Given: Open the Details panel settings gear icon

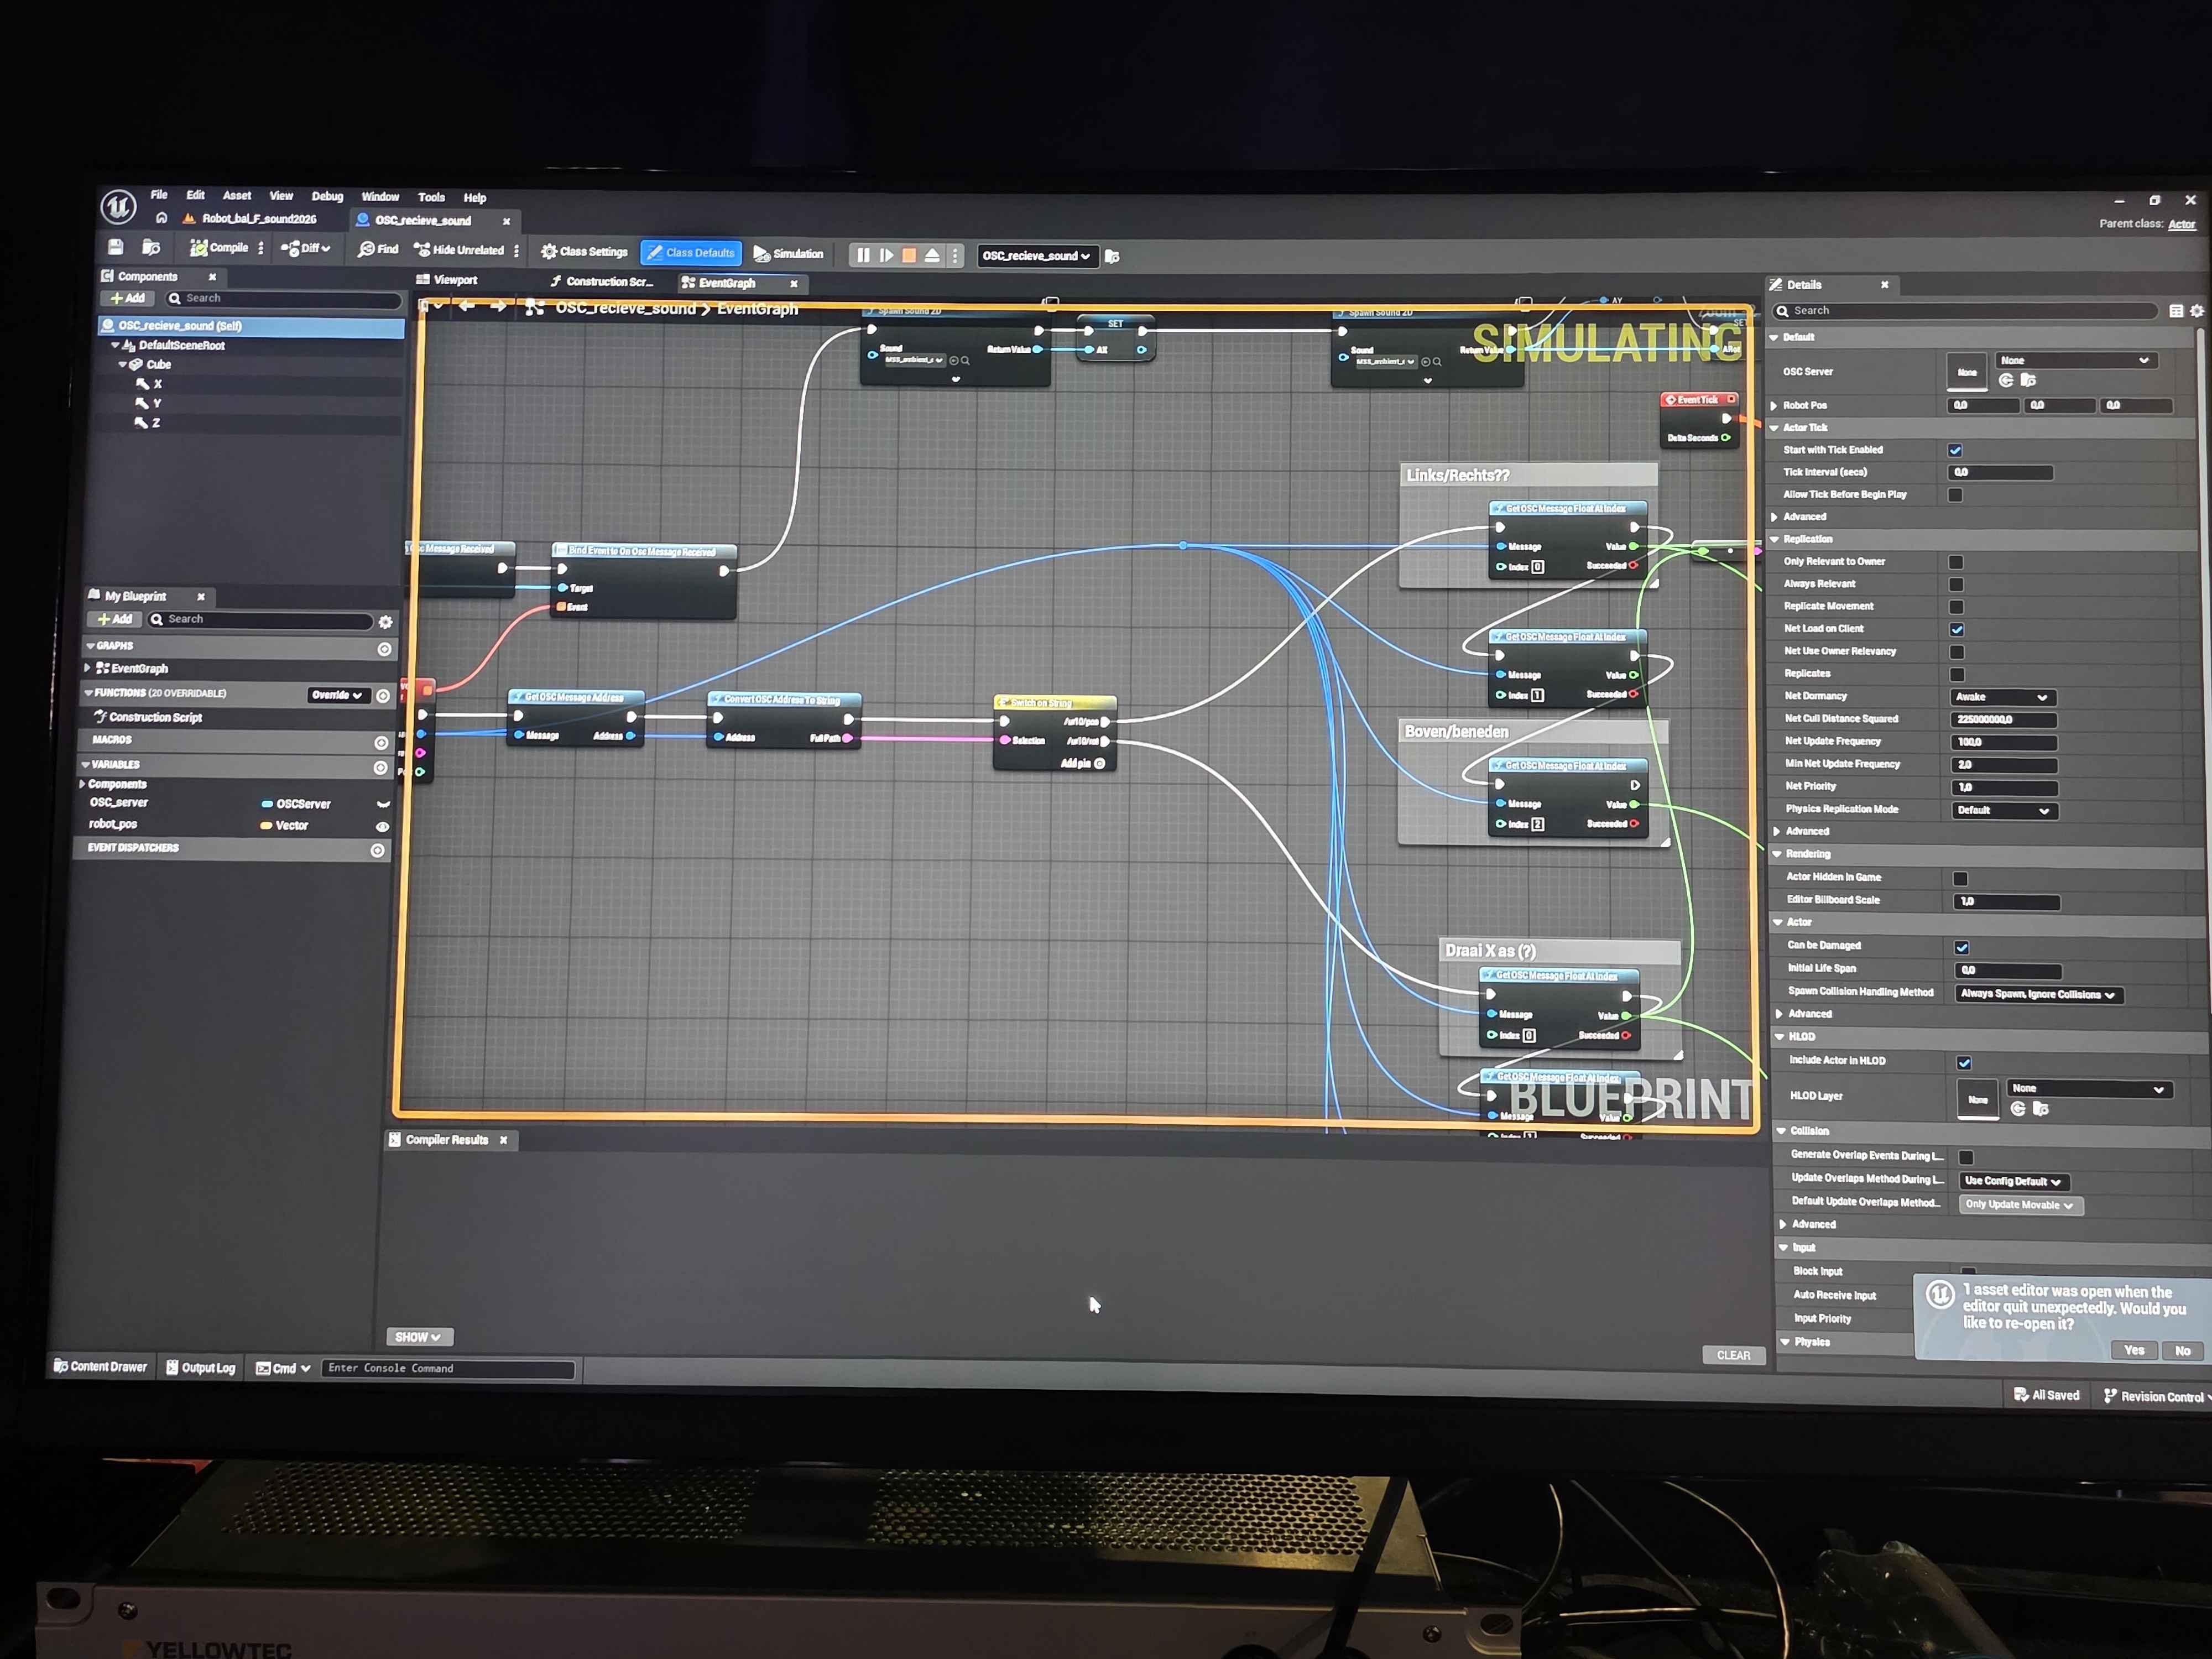Looking at the screenshot, I should point(2196,310).
